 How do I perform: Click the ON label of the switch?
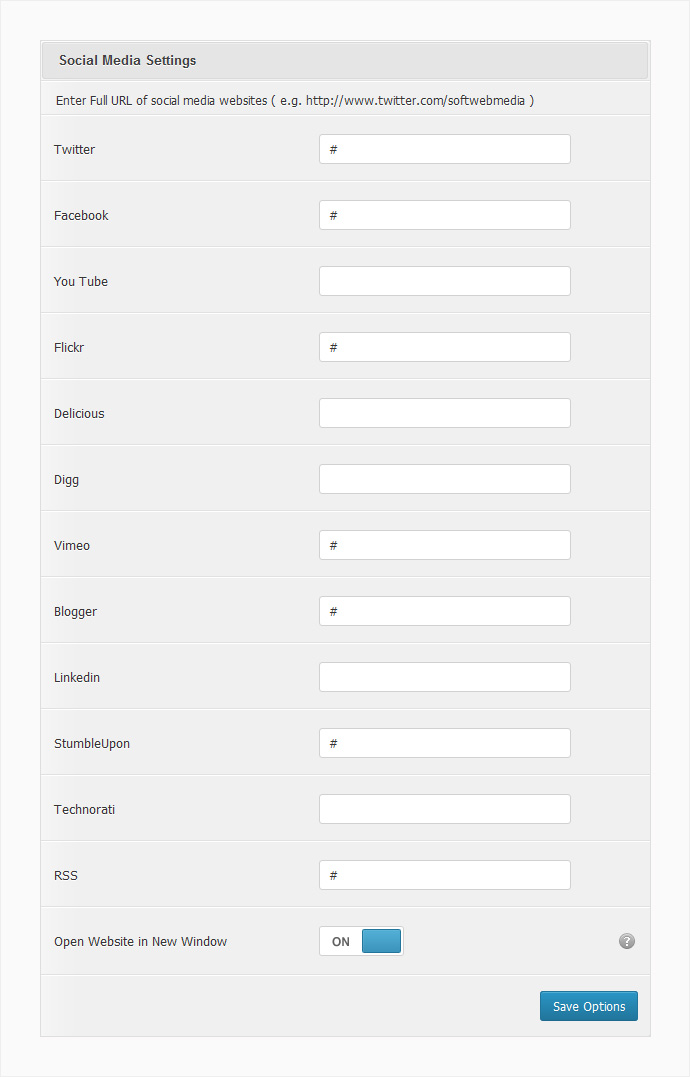point(341,942)
